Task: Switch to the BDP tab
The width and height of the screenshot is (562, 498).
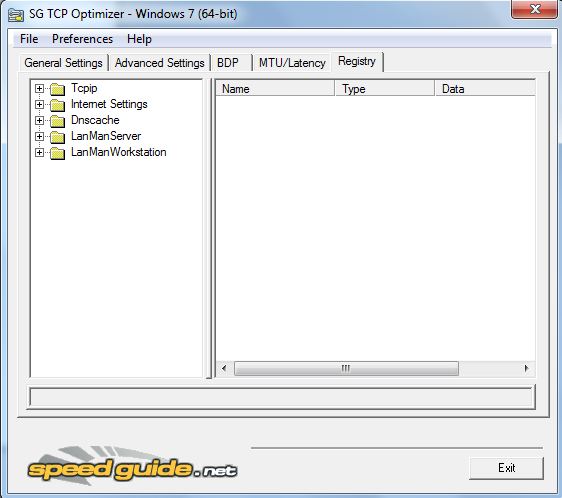Action: [x=232, y=63]
